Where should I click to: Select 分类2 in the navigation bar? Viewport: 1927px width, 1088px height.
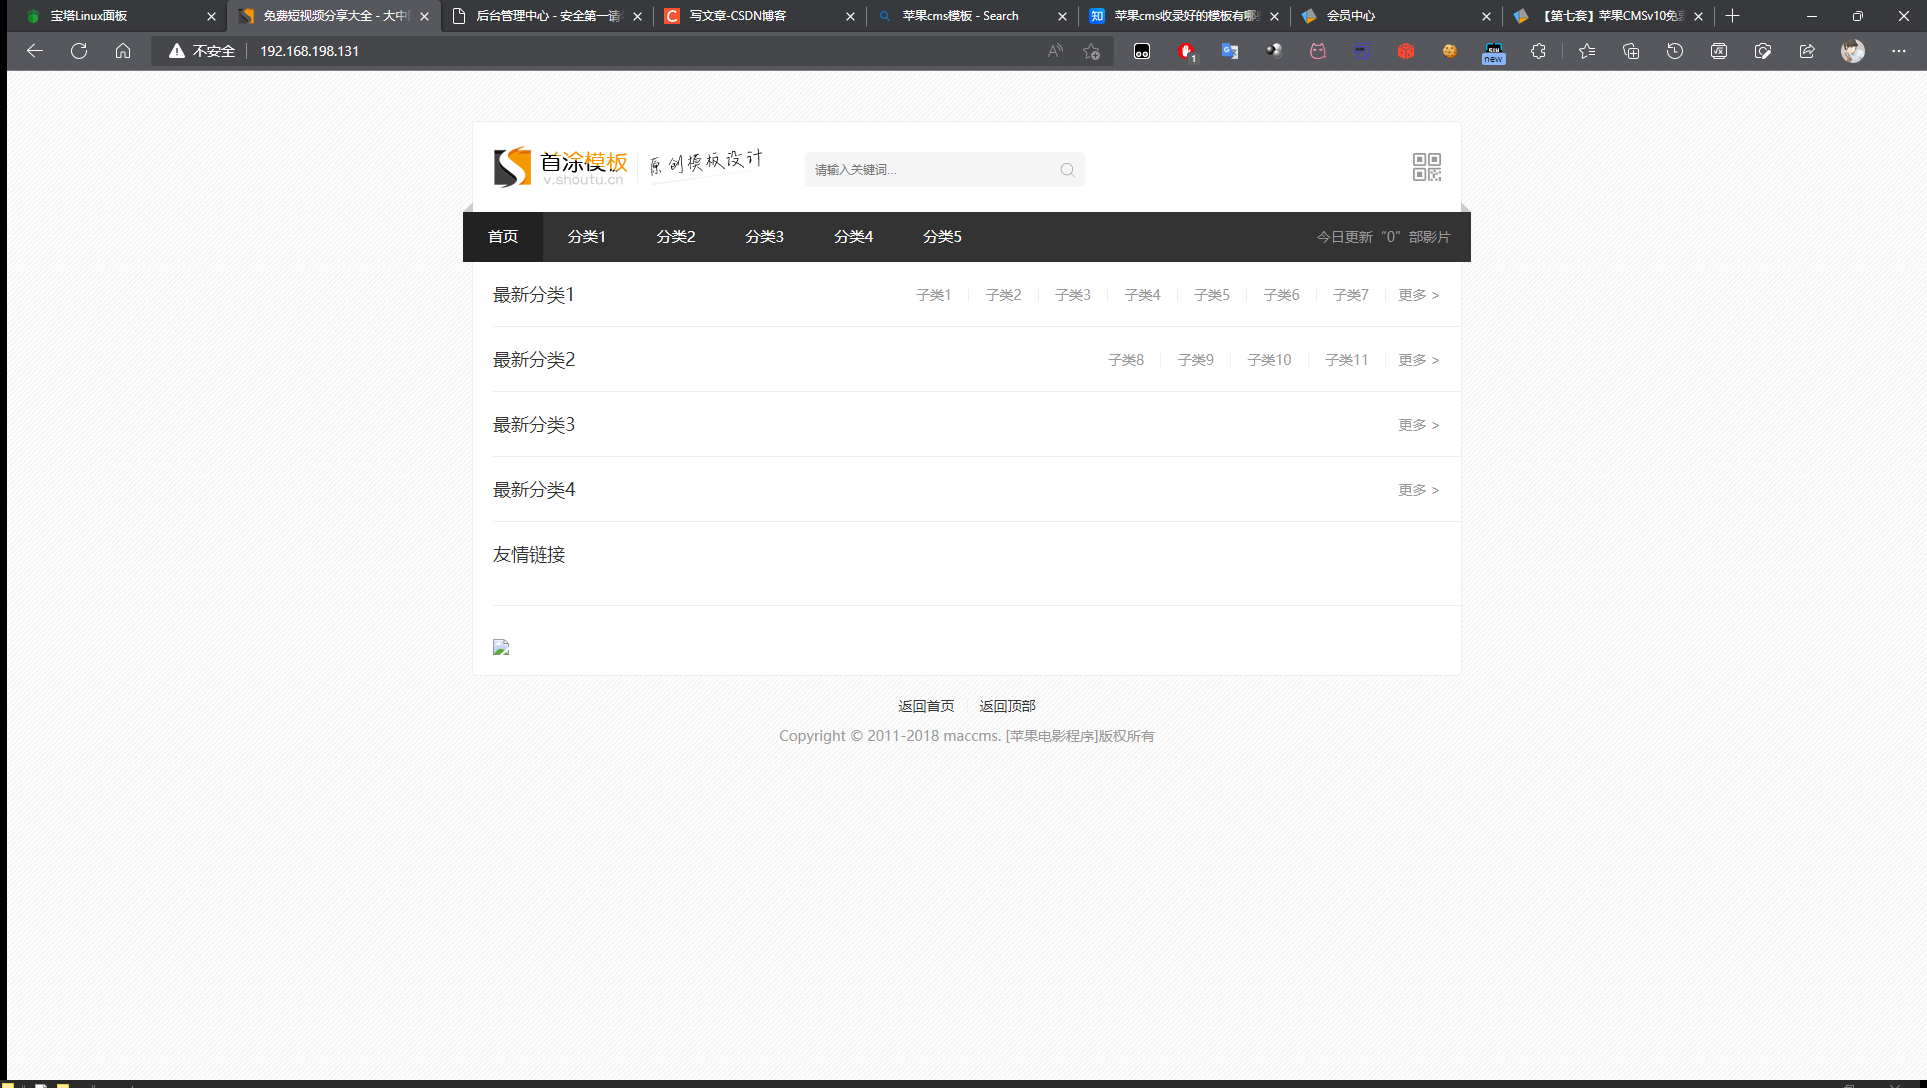(676, 237)
